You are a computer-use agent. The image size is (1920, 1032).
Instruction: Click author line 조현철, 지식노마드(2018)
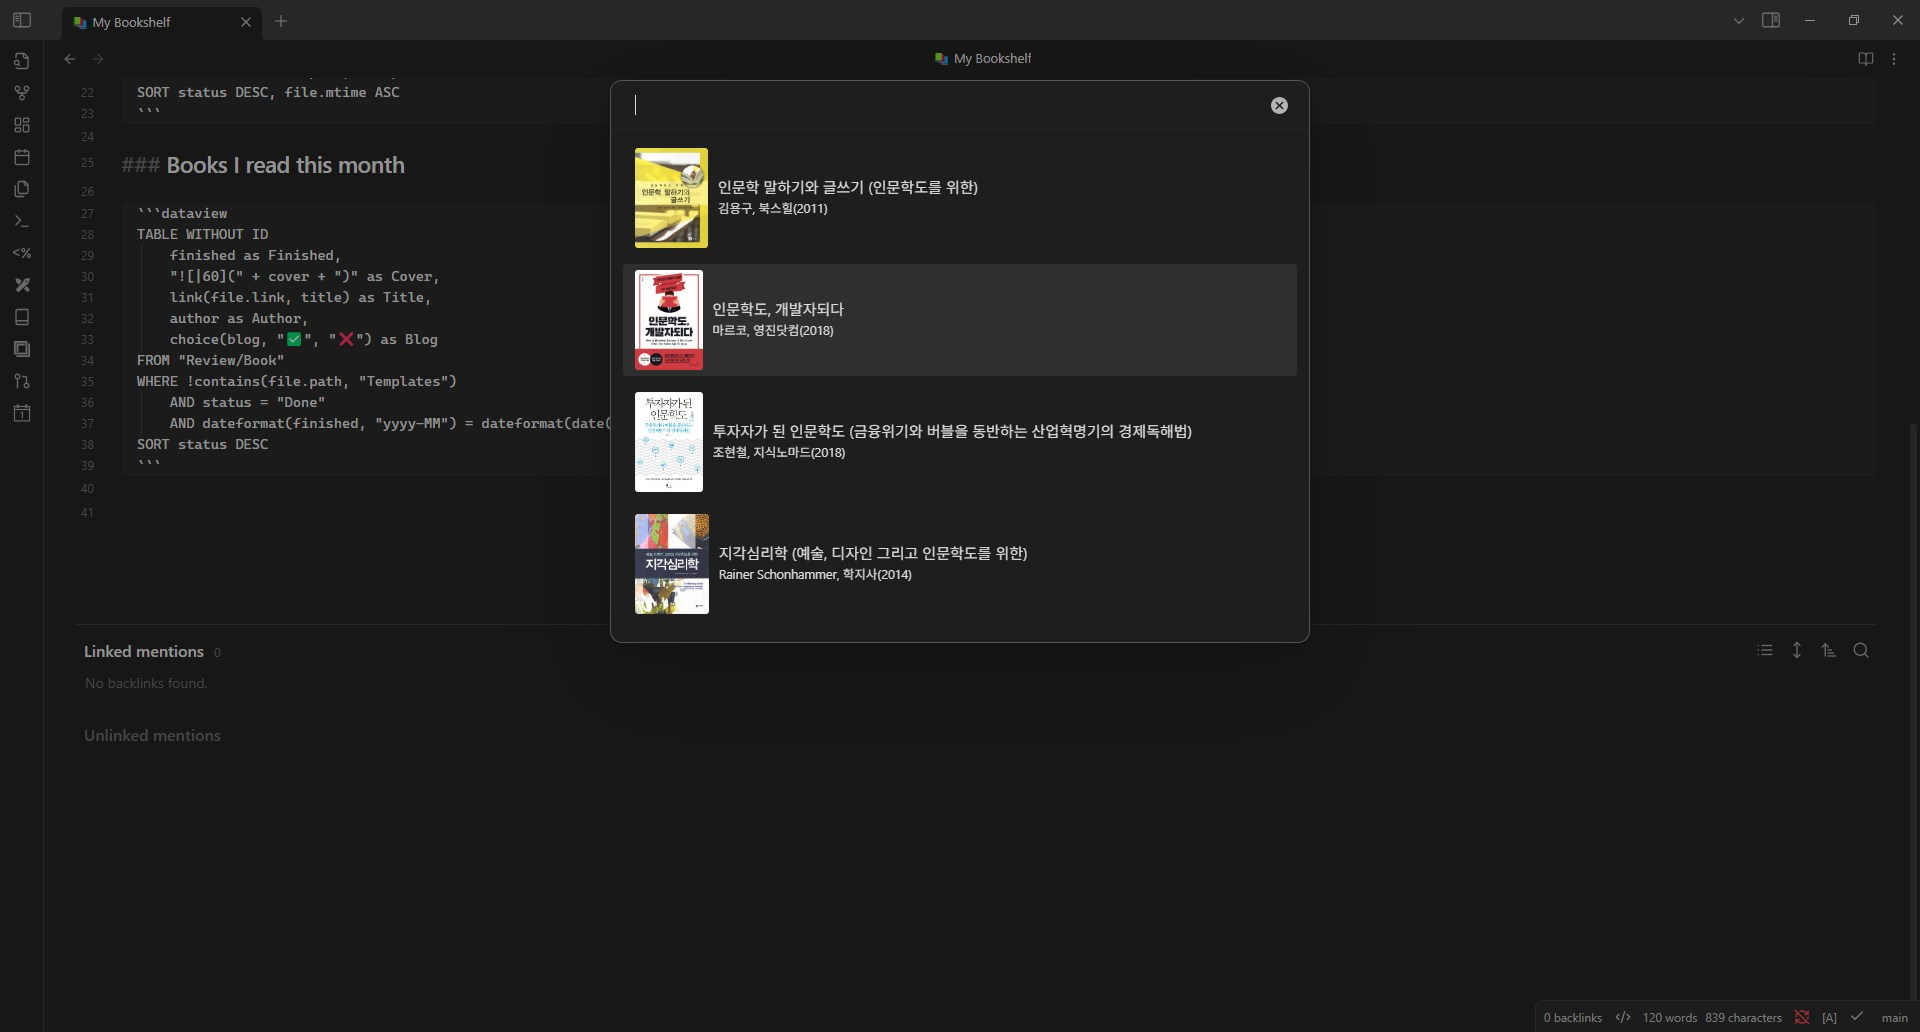click(778, 453)
